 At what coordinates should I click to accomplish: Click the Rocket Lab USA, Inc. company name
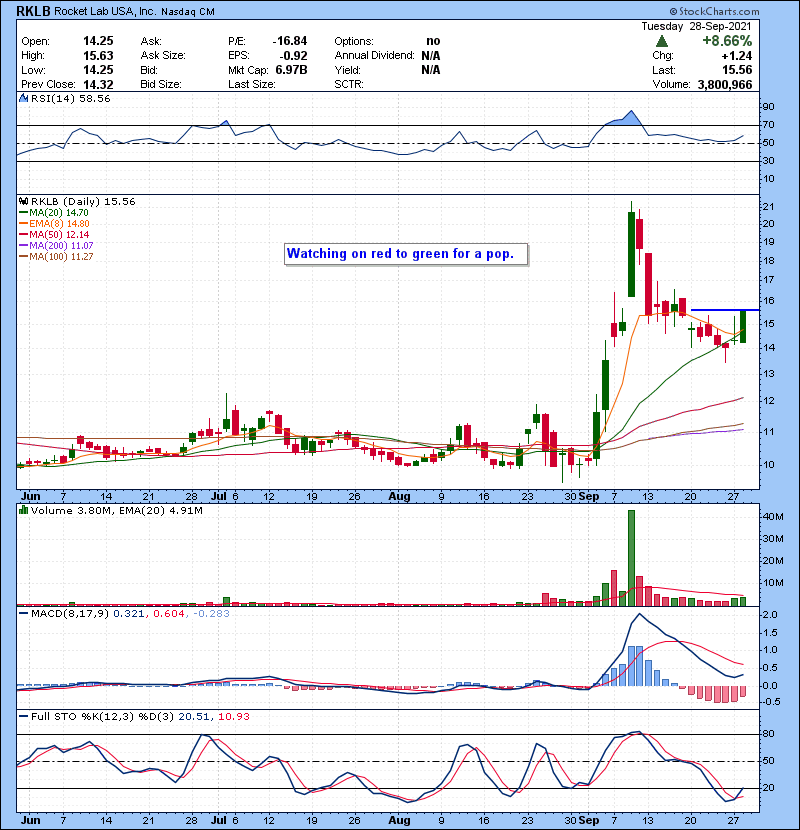(x=105, y=11)
